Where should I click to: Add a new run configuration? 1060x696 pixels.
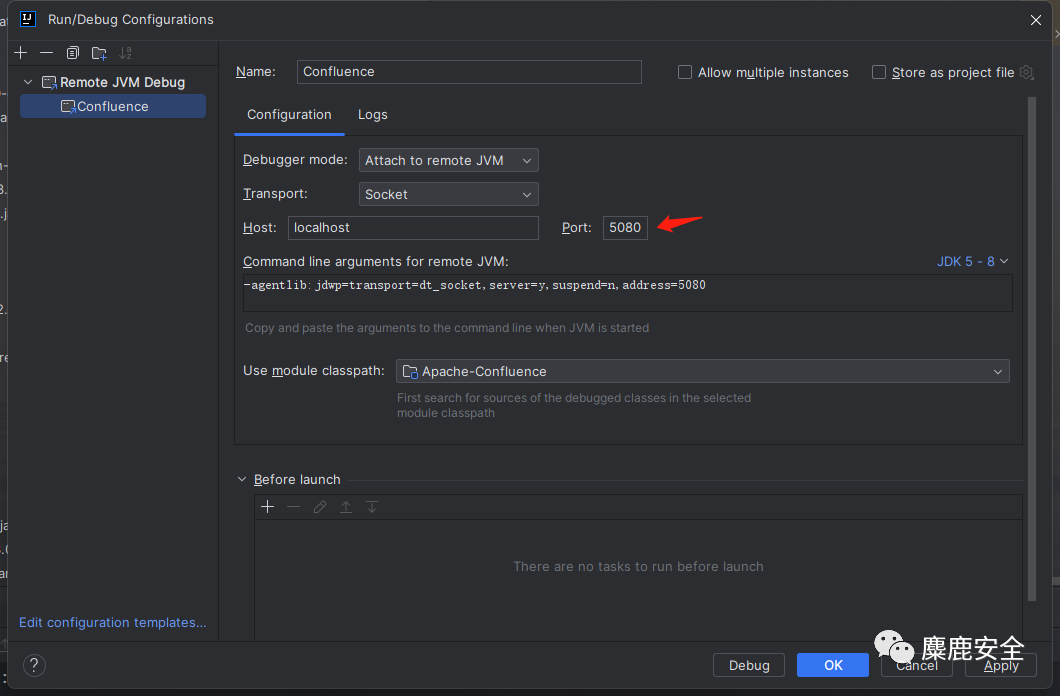click(x=21, y=53)
